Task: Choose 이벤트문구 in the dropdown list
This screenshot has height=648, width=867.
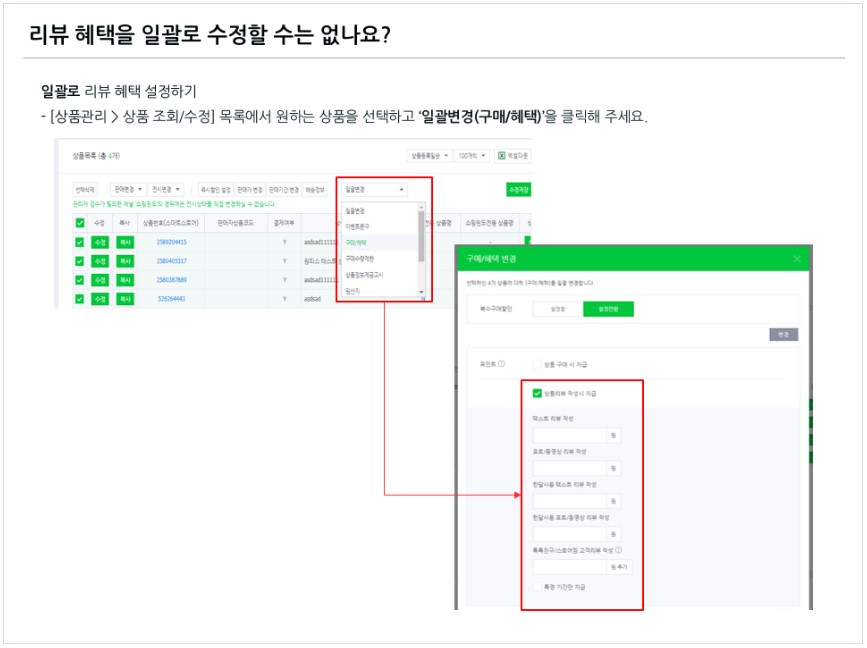Action: tap(357, 226)
